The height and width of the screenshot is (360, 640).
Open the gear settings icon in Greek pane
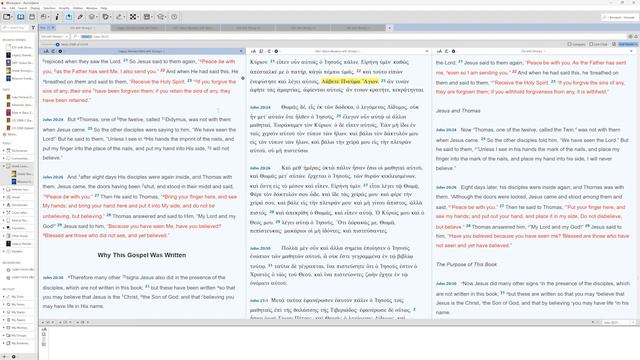276,51
